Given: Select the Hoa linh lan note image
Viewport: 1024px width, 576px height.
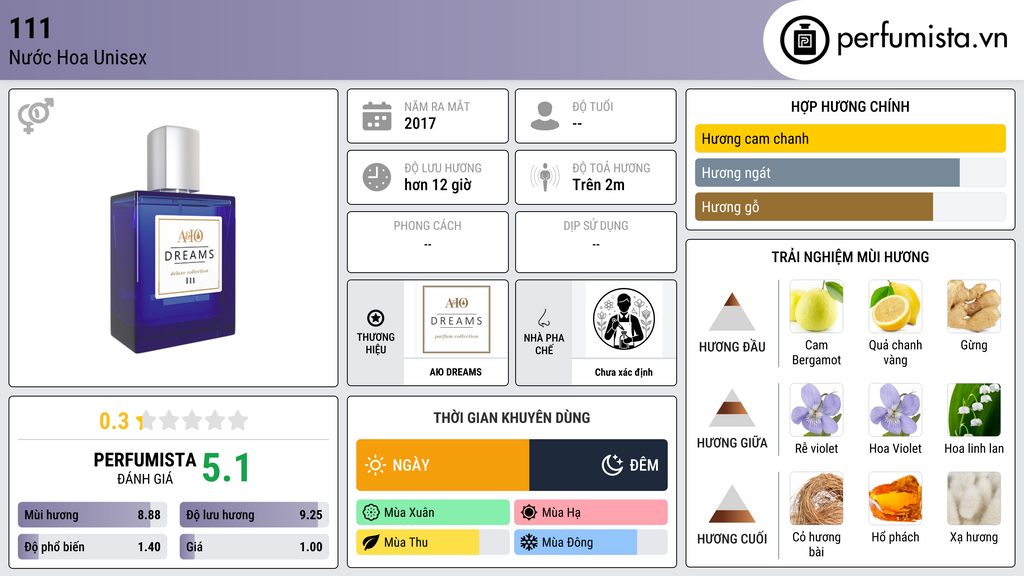Looking at the screenshot, I should click(974, 409).
